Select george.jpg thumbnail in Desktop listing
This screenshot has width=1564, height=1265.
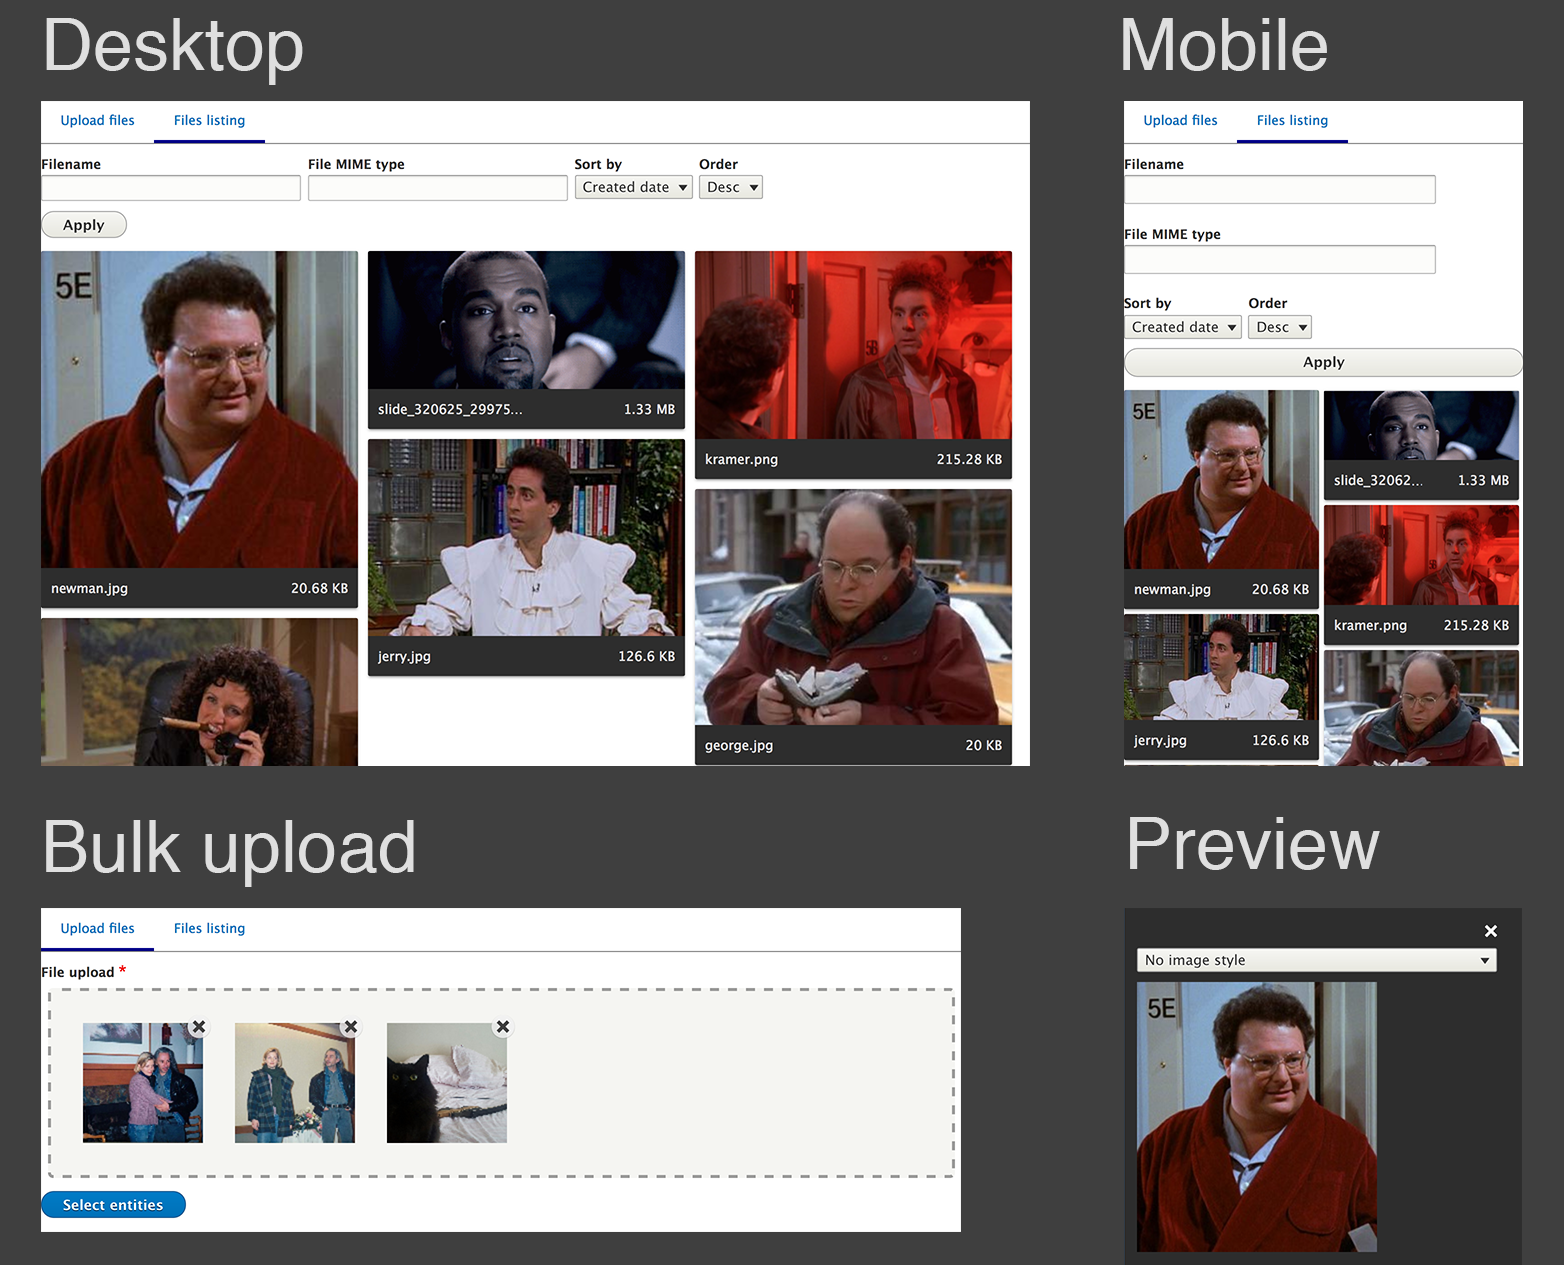(853, 607)
